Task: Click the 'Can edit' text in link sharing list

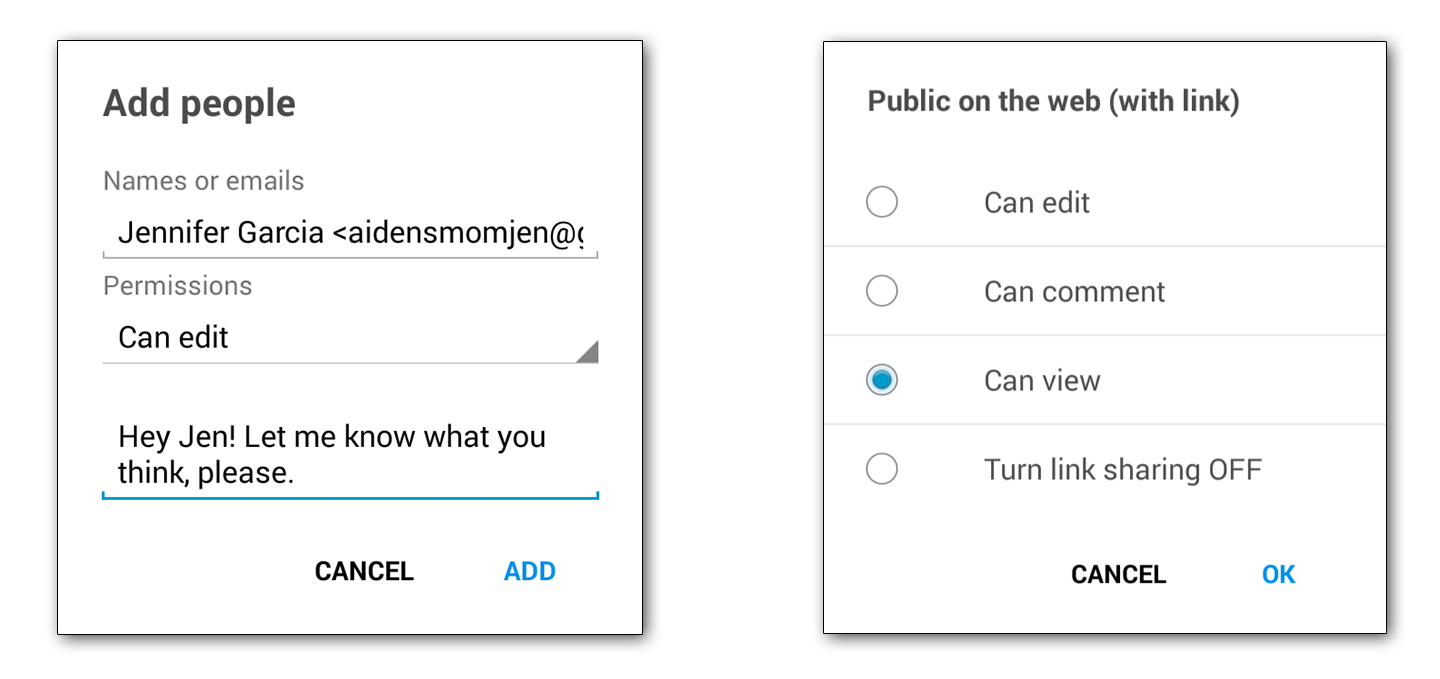Action: [x=1036, y=203]
